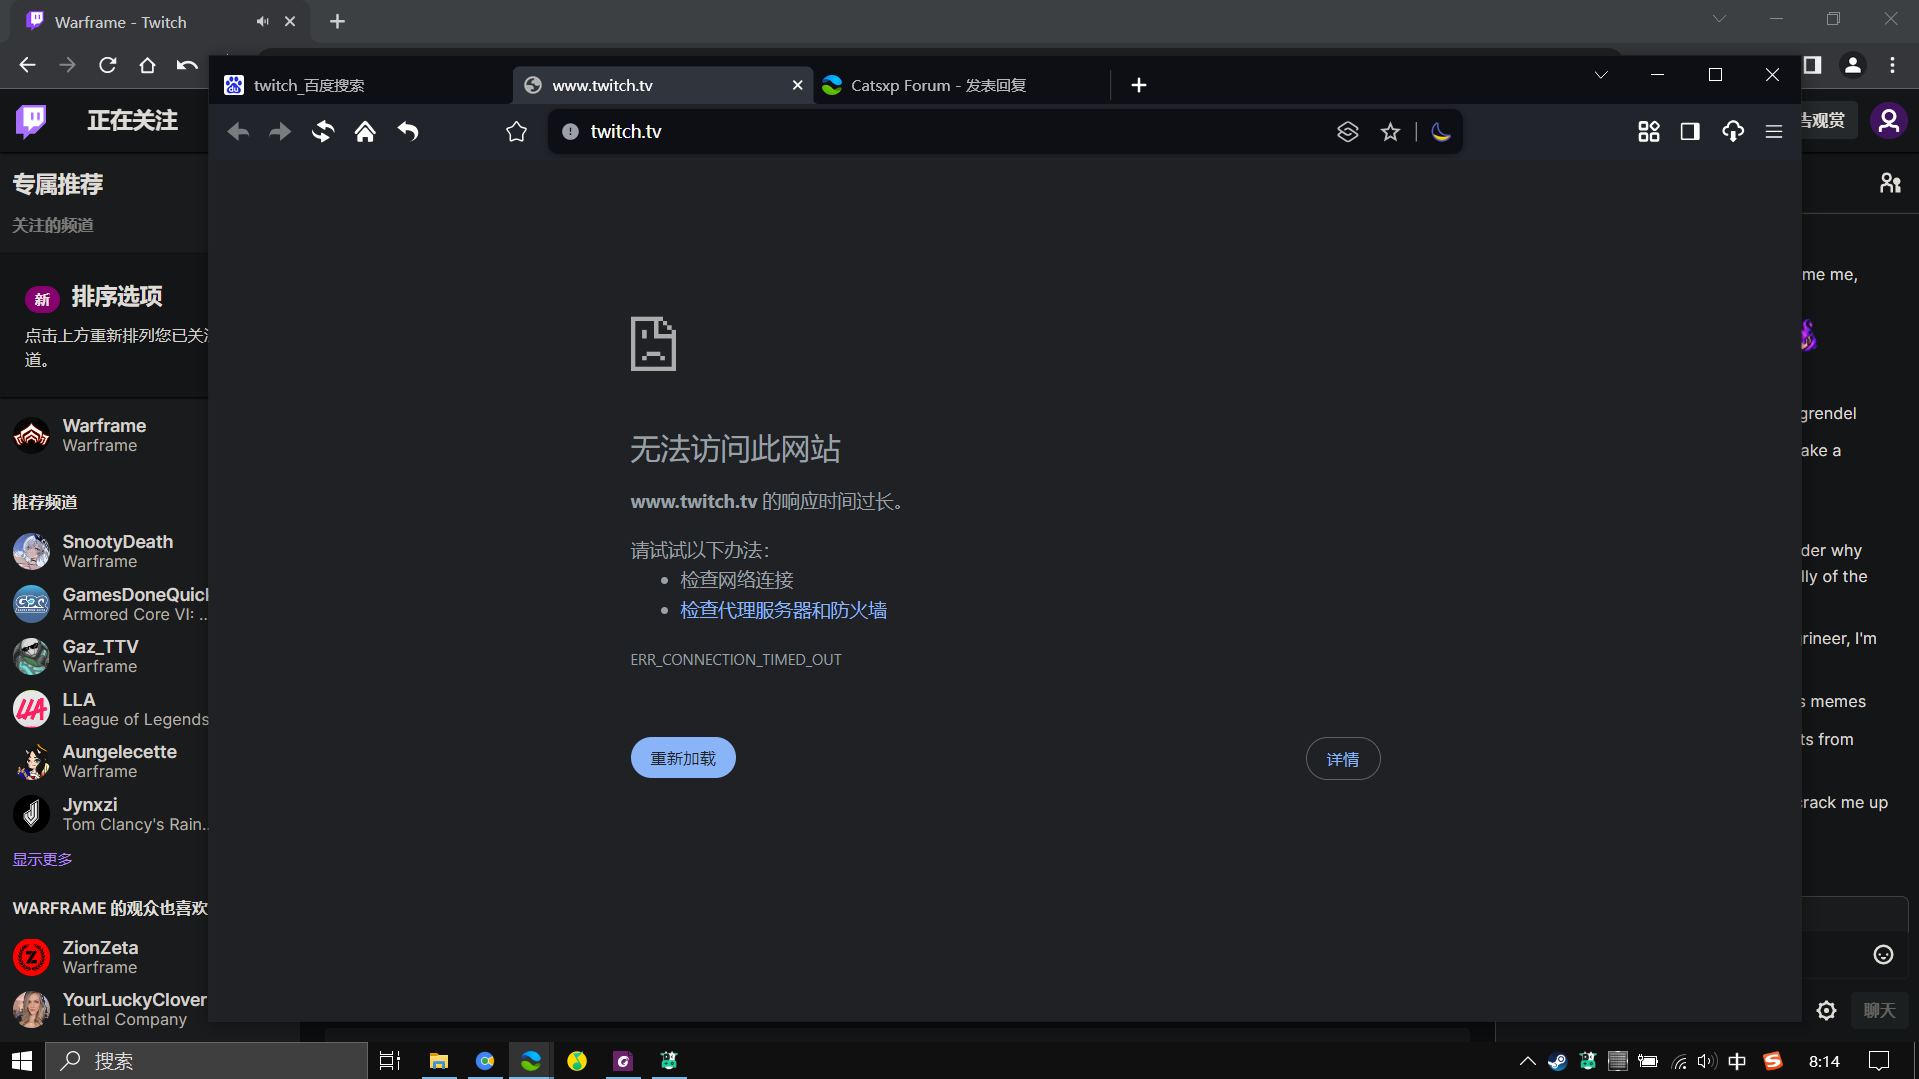Open Twitch chat settings gear

(x=1826, y=1011)
